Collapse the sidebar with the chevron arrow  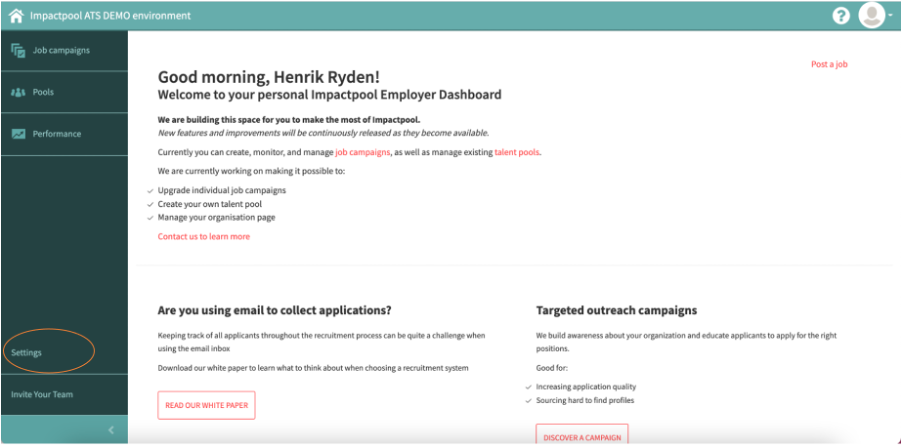[x=111, y=430]
